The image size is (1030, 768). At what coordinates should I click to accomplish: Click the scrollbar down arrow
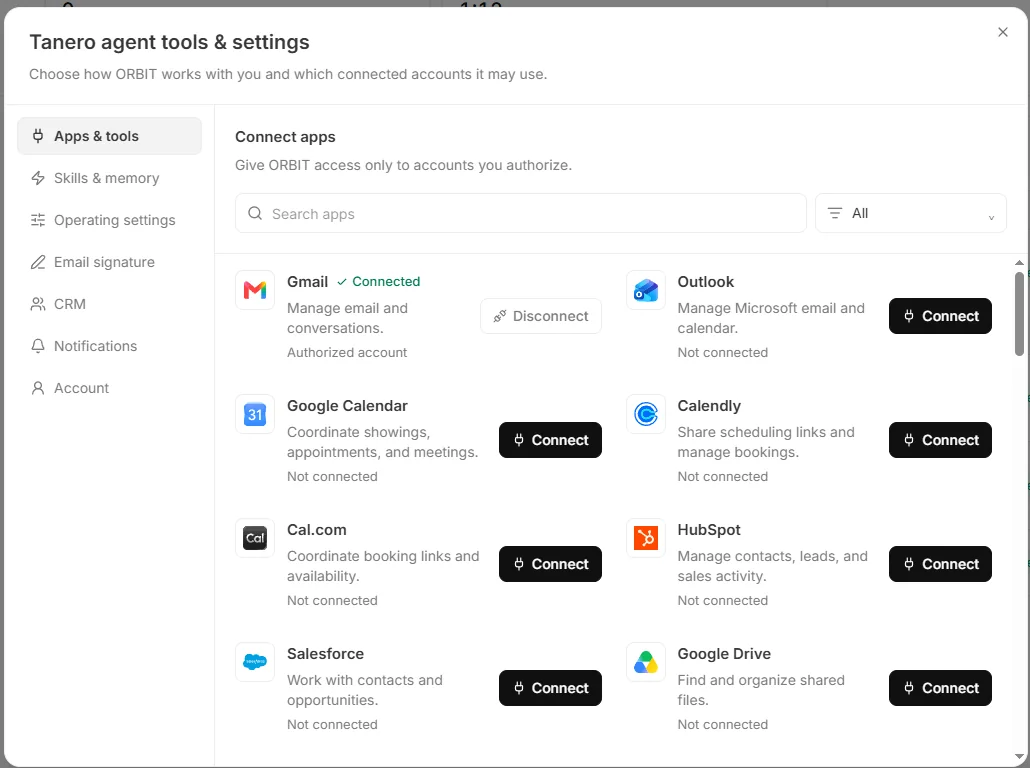click(1019, 756)
